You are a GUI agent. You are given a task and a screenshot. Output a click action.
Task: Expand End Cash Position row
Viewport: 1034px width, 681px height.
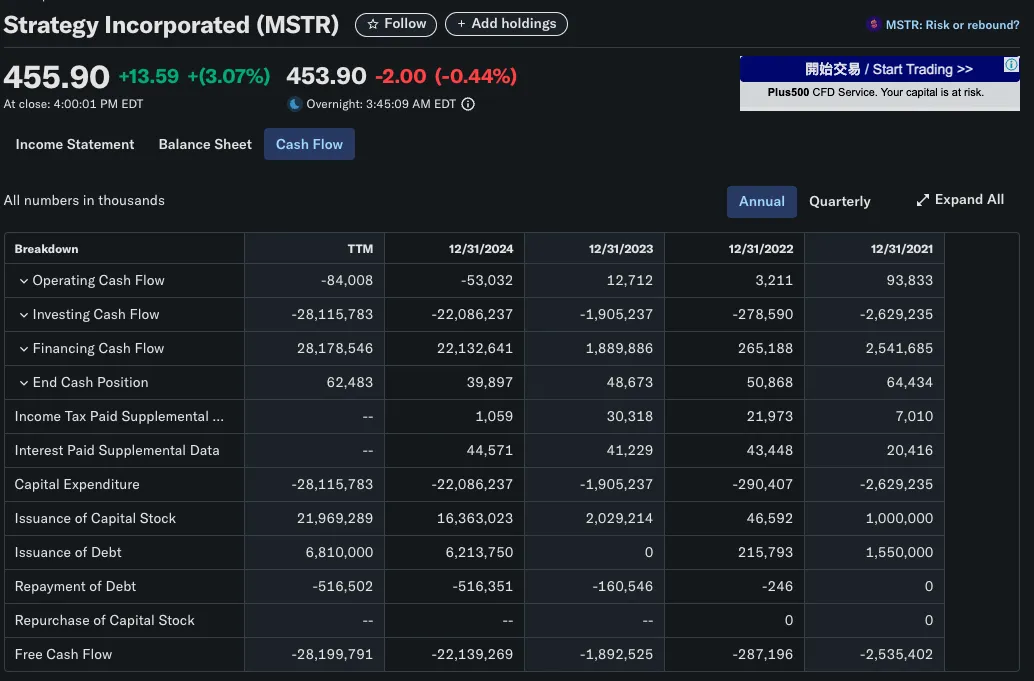click(x=24, y=383)
